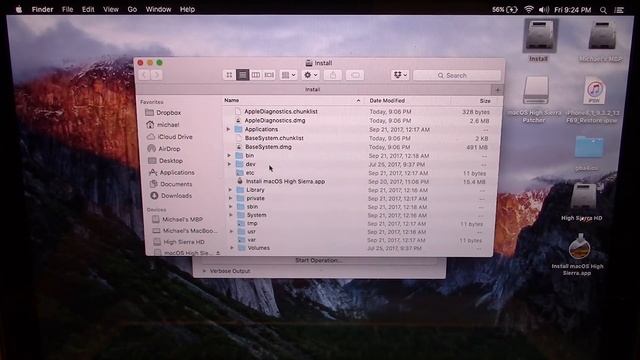Open the Edit menu
The height and width of the screenshot is (360, 640).
point(88,9)
